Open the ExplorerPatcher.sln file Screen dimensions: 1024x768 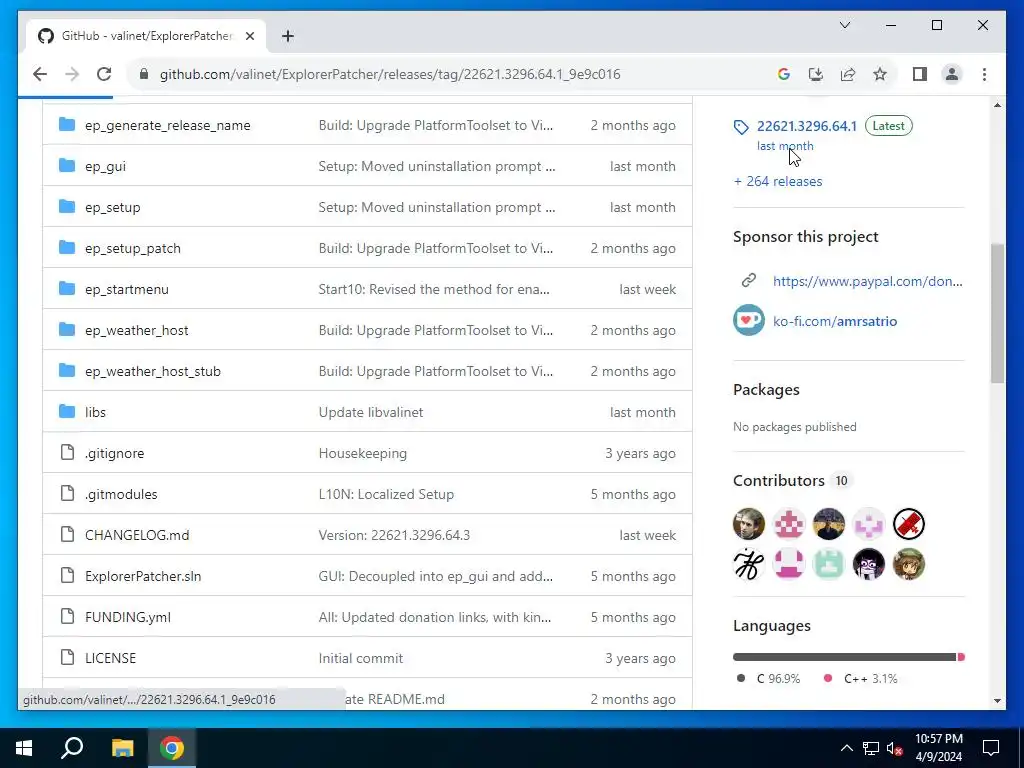(143, 577)
